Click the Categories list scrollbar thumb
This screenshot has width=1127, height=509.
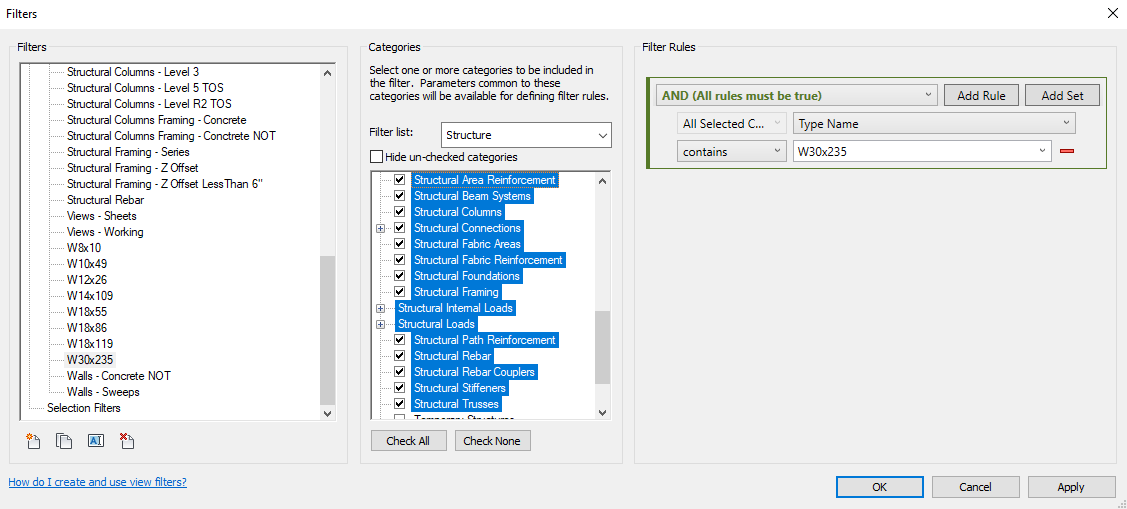point(602,347)
